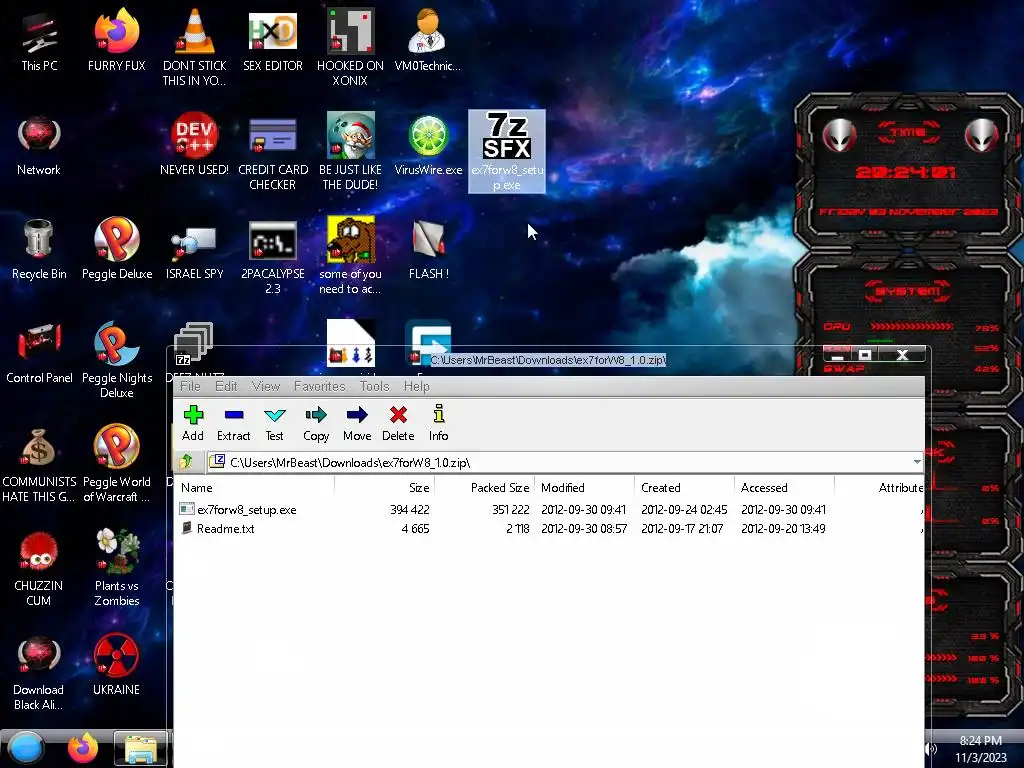Viewport: 1024px width, 768px height.
Task: Select Peggle World of Warcraft icon
Action: click(116, 464)
